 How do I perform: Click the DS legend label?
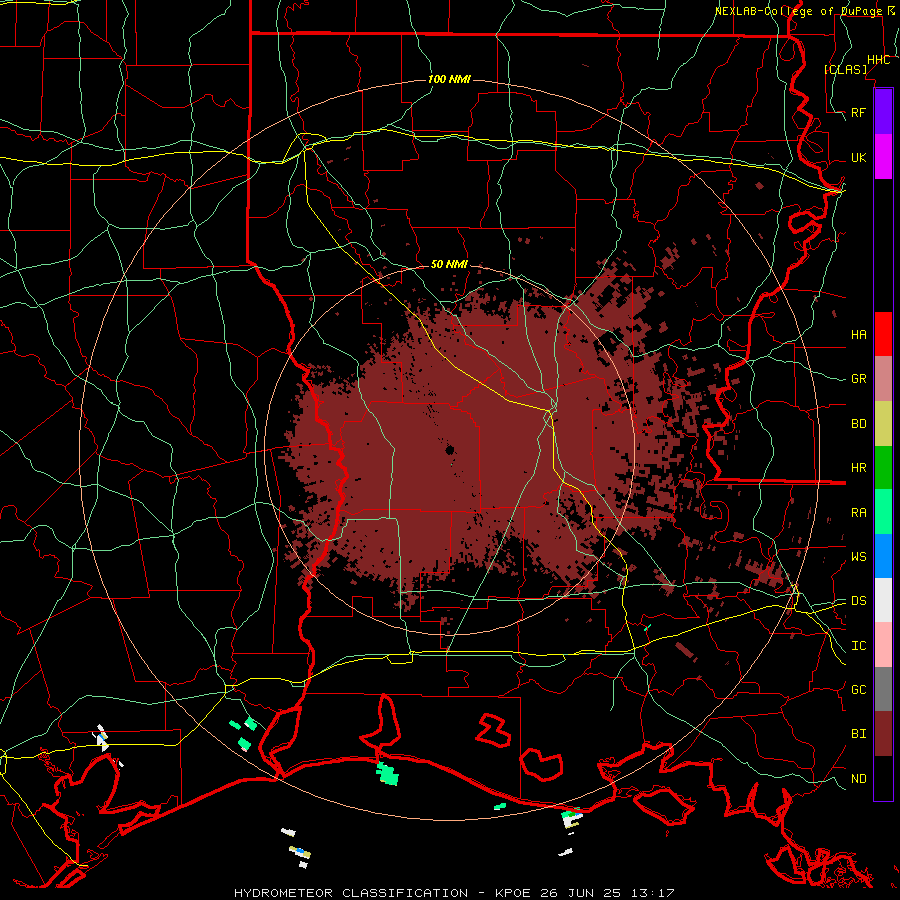click(858, 601)
